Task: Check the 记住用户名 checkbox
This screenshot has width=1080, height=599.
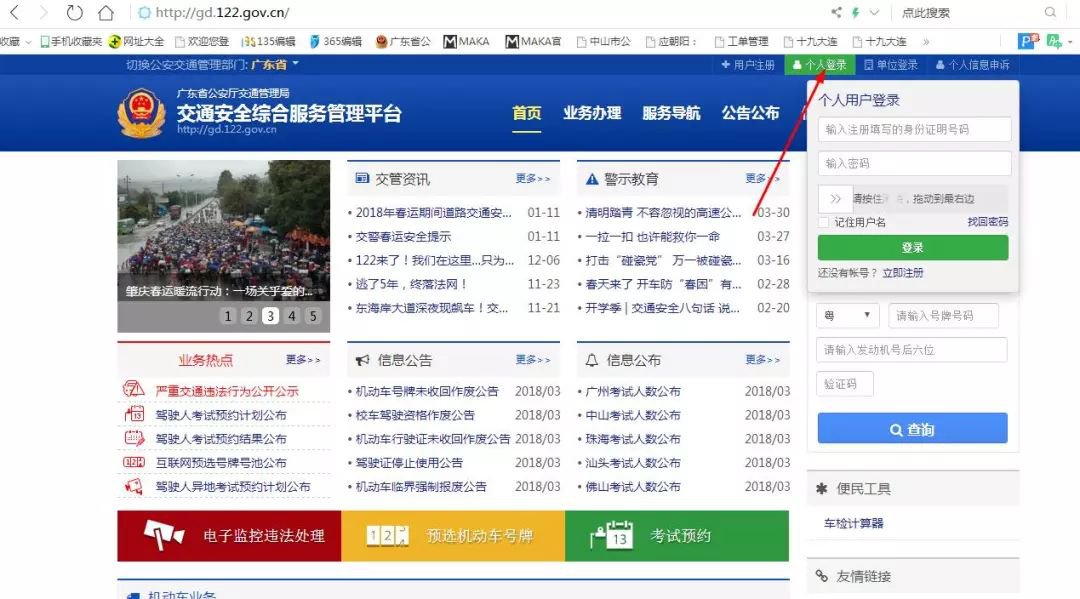Action: pos(823,222)
